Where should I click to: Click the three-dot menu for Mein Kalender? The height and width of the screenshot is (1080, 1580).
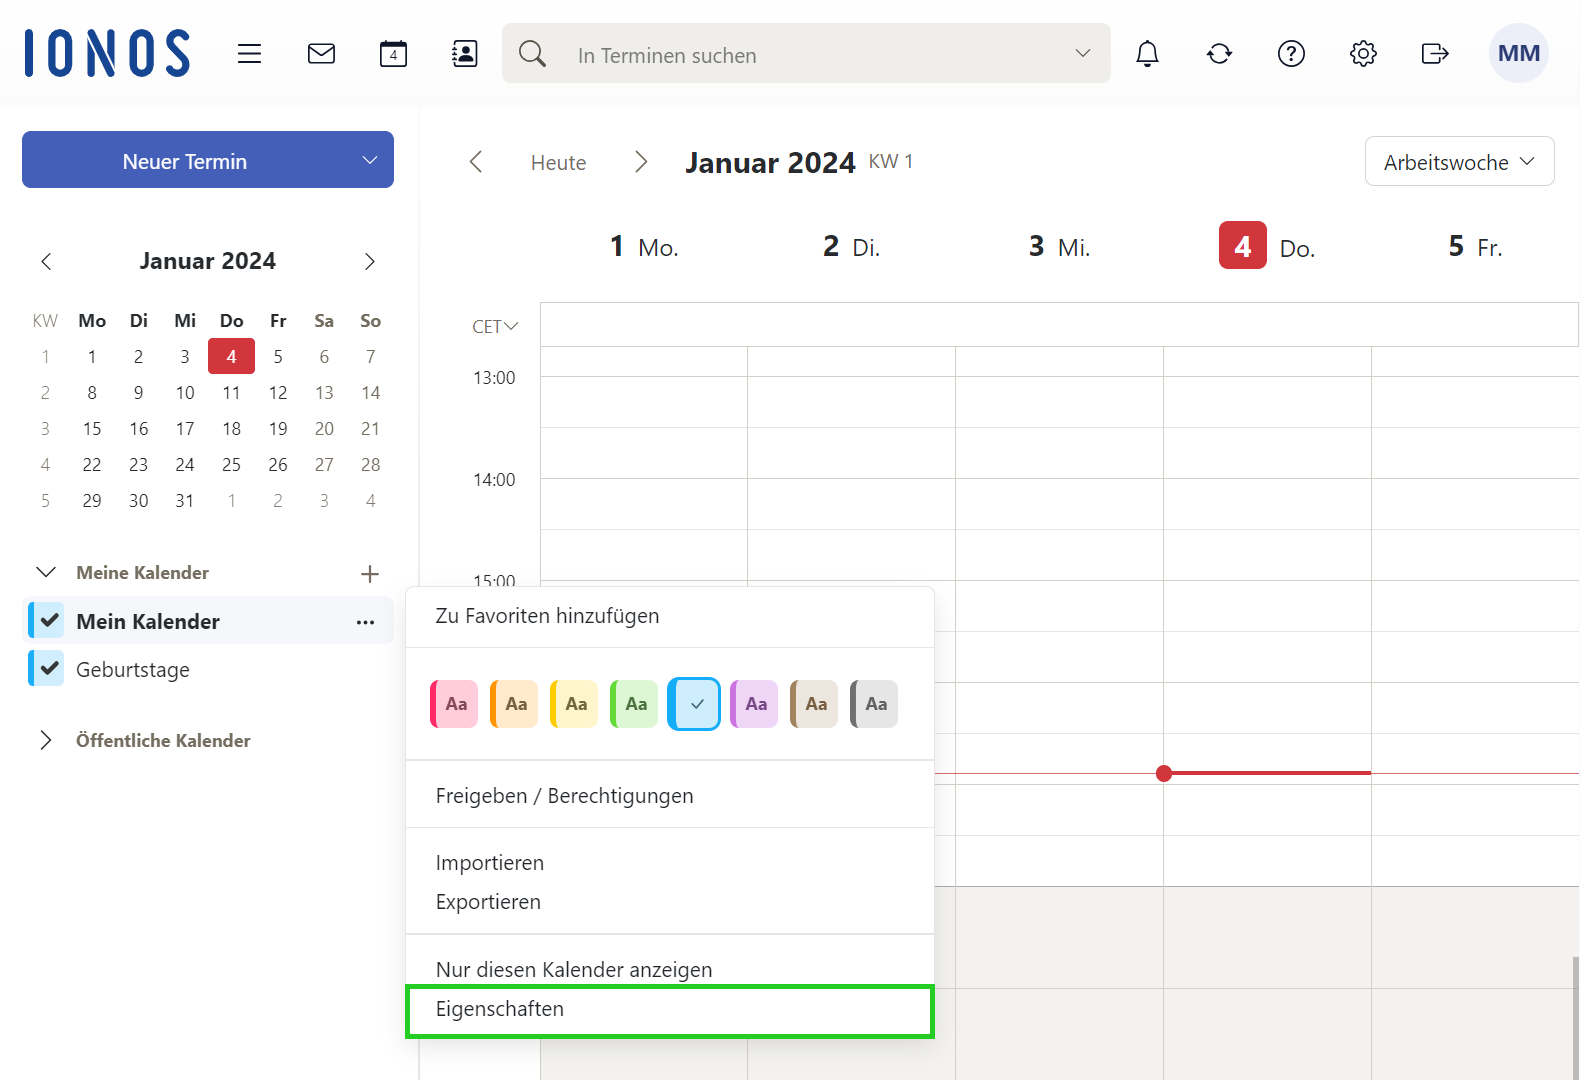click(365, 622)
